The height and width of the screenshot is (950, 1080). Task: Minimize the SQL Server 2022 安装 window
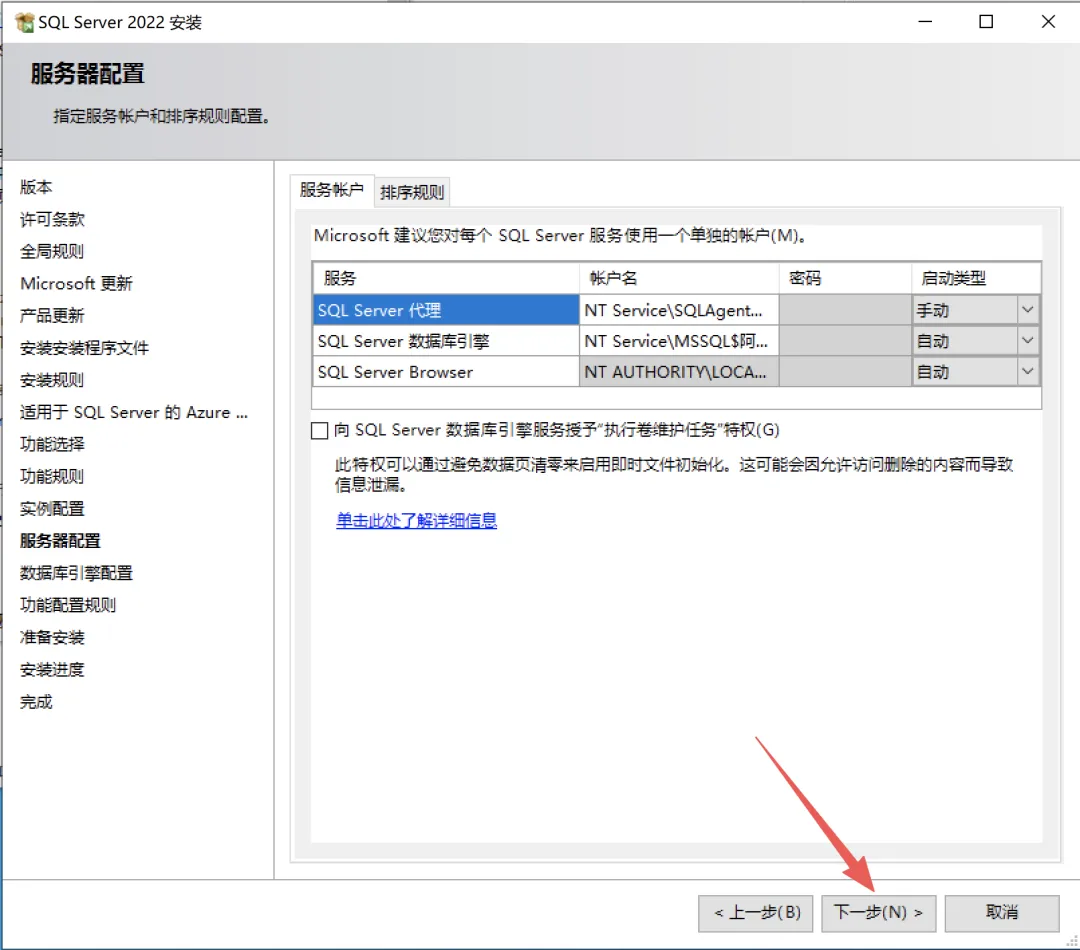[925, 22]
